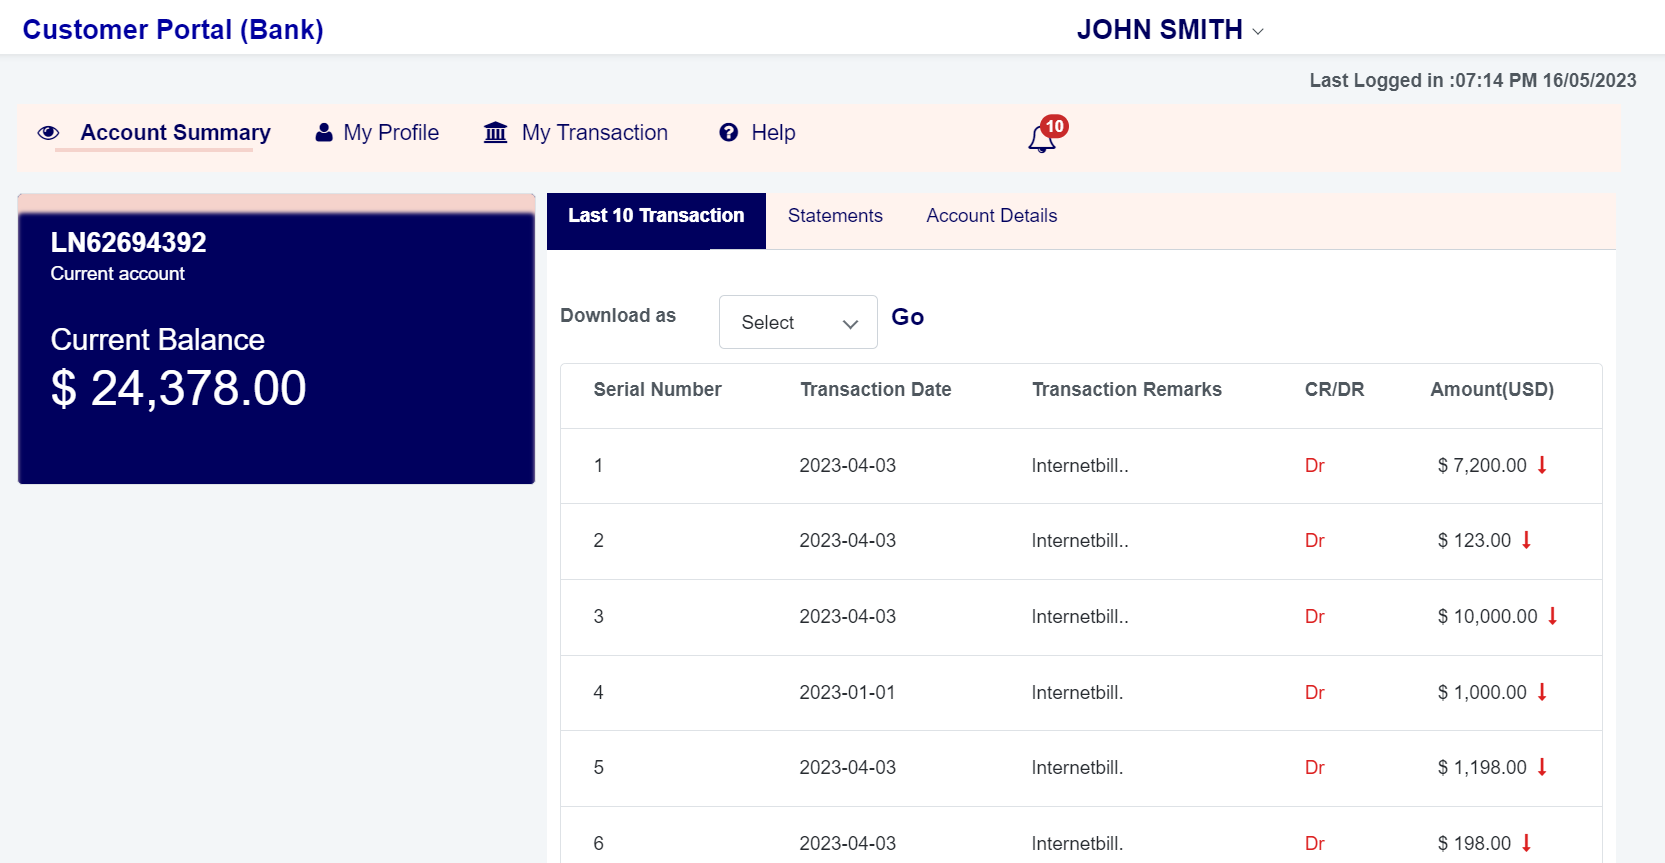Switch to the Statements tab
The image size is (1665, 863).
point(835,216)
